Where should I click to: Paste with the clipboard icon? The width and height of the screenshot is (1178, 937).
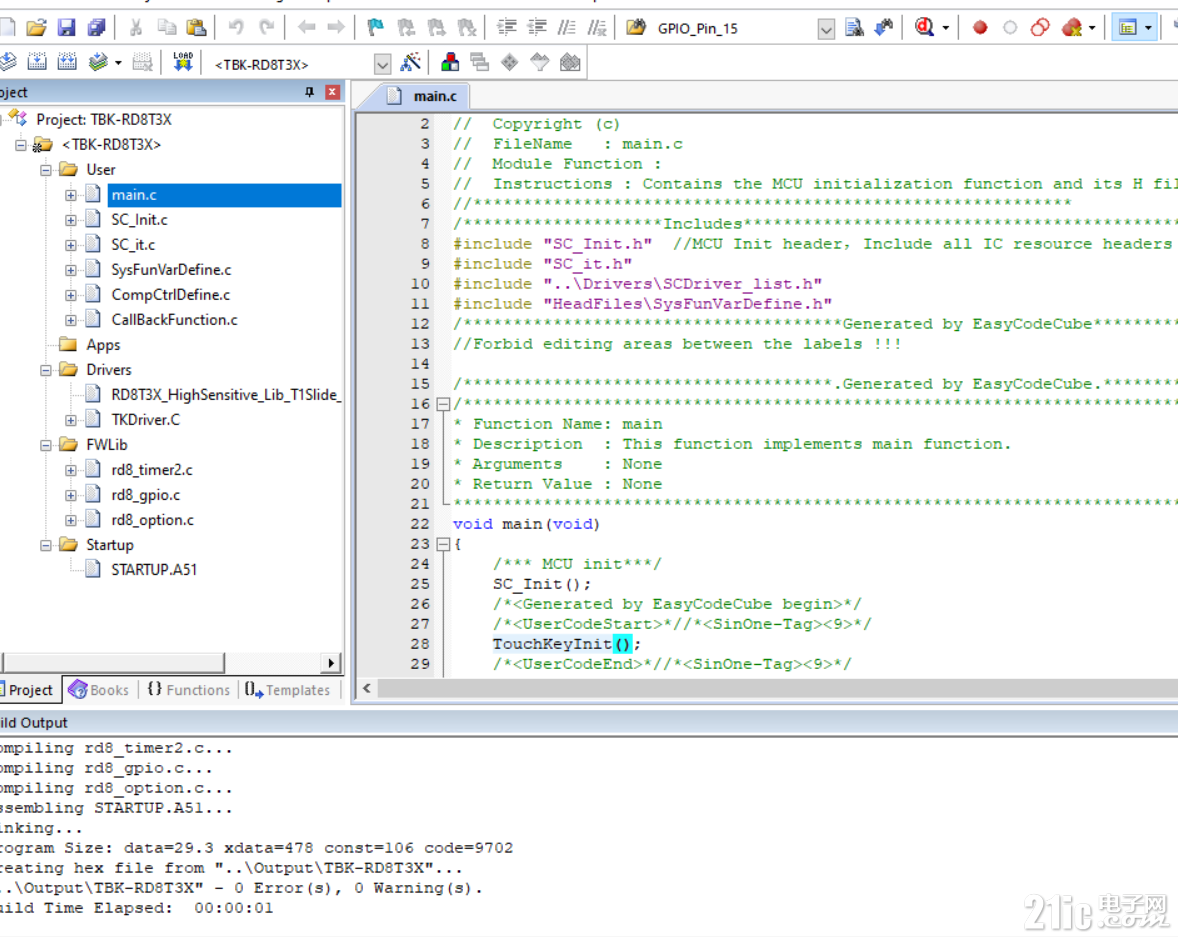pyautogui.click(x=196, y=28)
